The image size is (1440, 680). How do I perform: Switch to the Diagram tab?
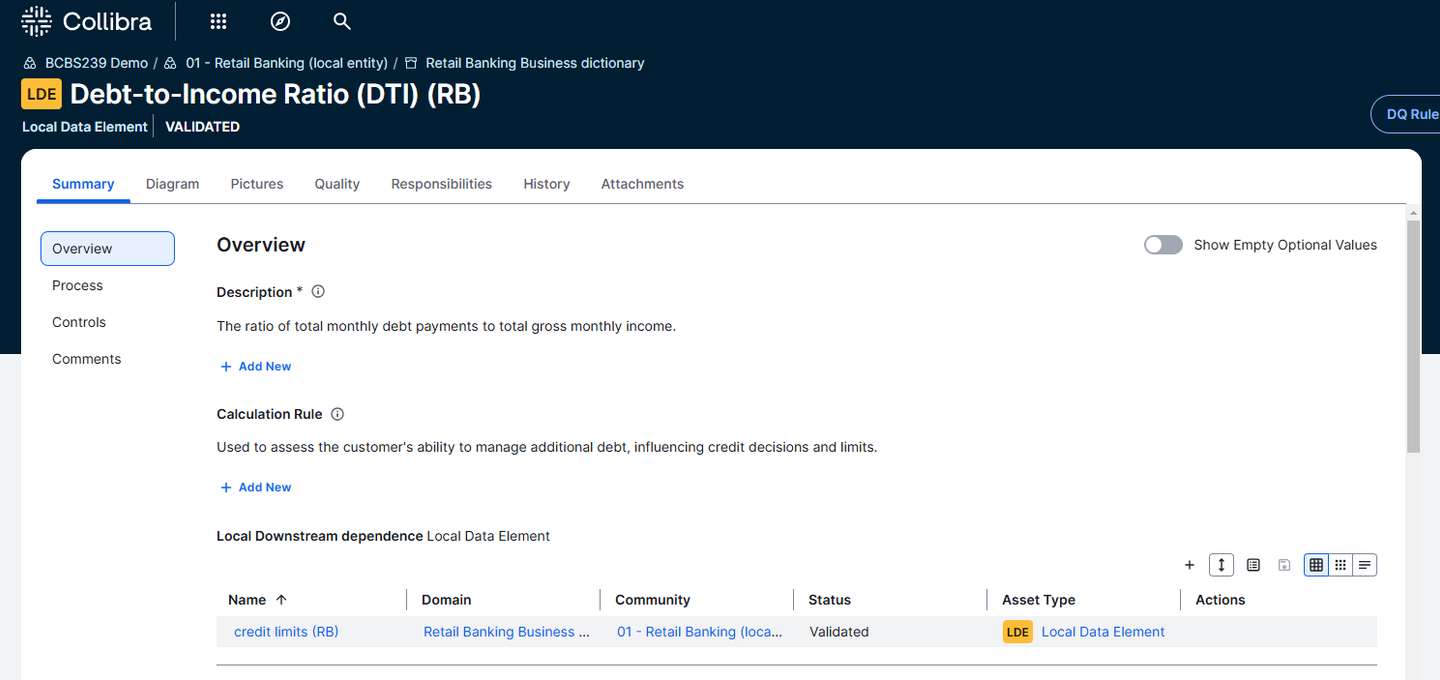click(172, 184)
